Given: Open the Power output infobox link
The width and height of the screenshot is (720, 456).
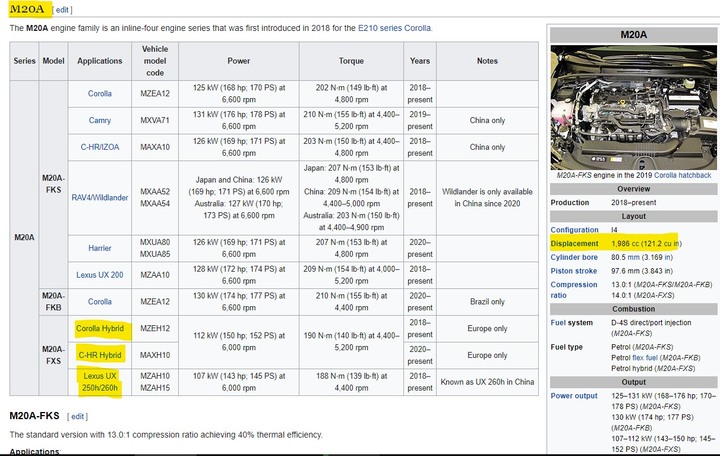Looking at the screenshot, I should tap(574, 396).
